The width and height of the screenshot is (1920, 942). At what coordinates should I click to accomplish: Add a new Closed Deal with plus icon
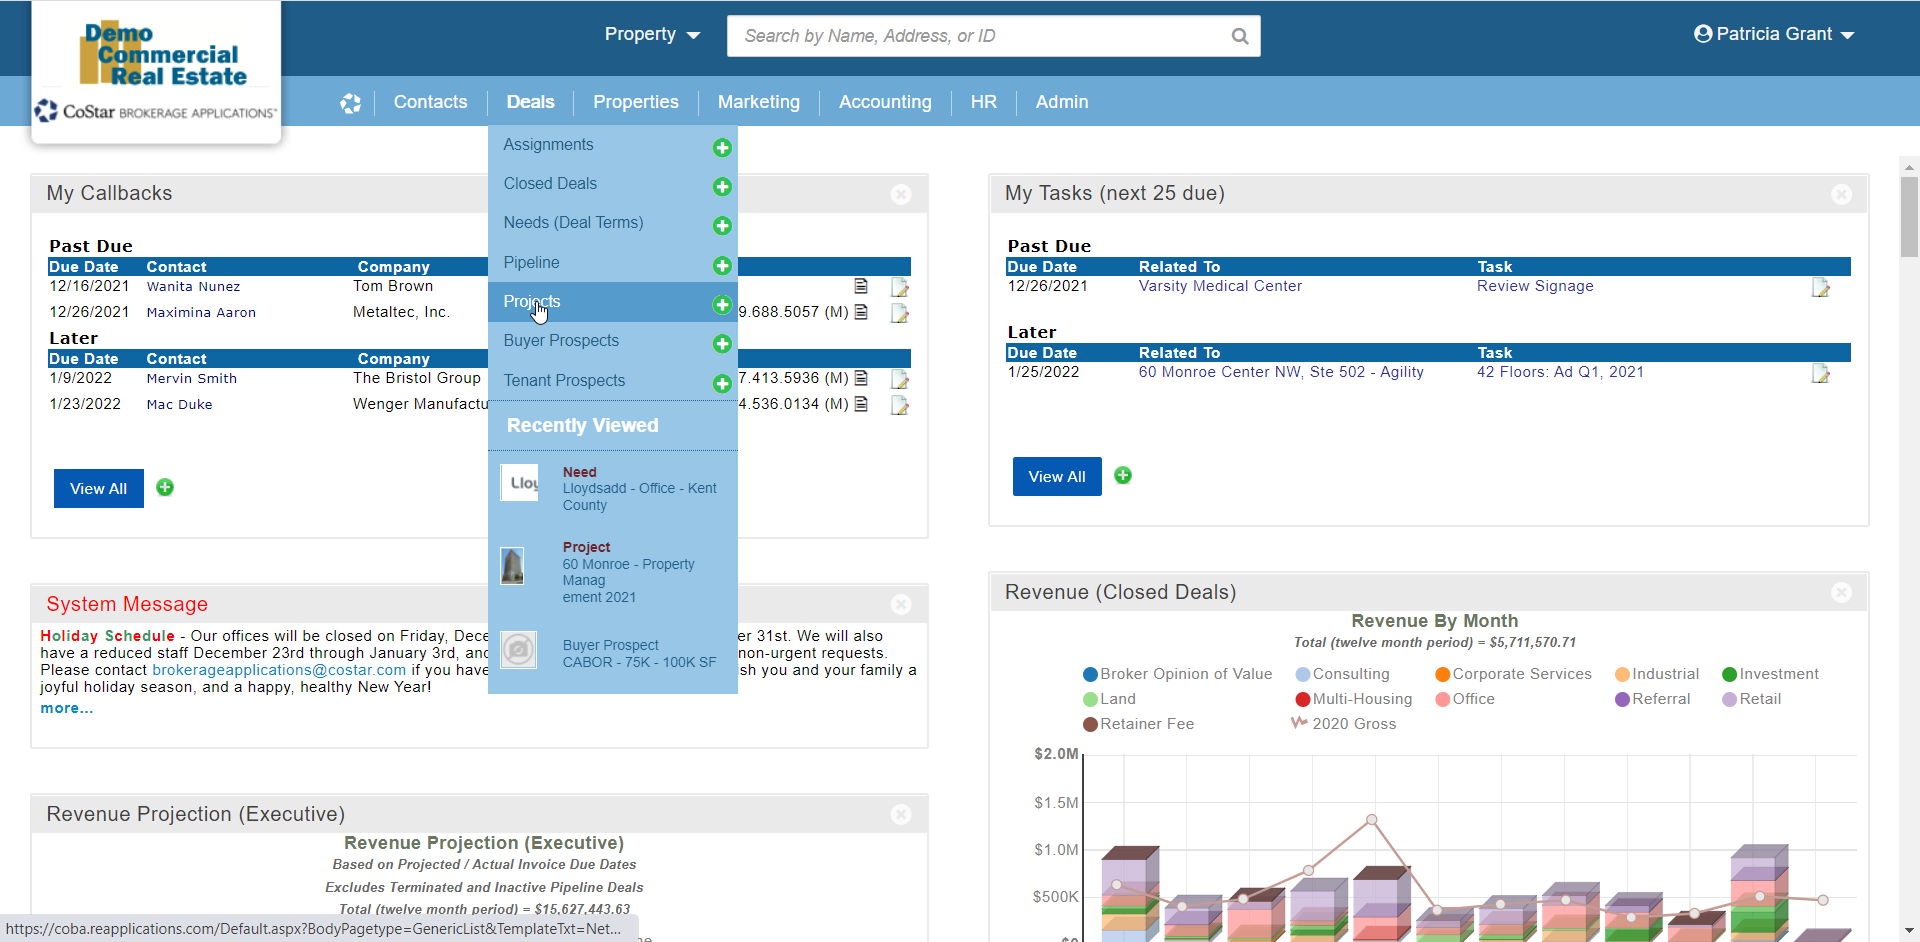721,187
